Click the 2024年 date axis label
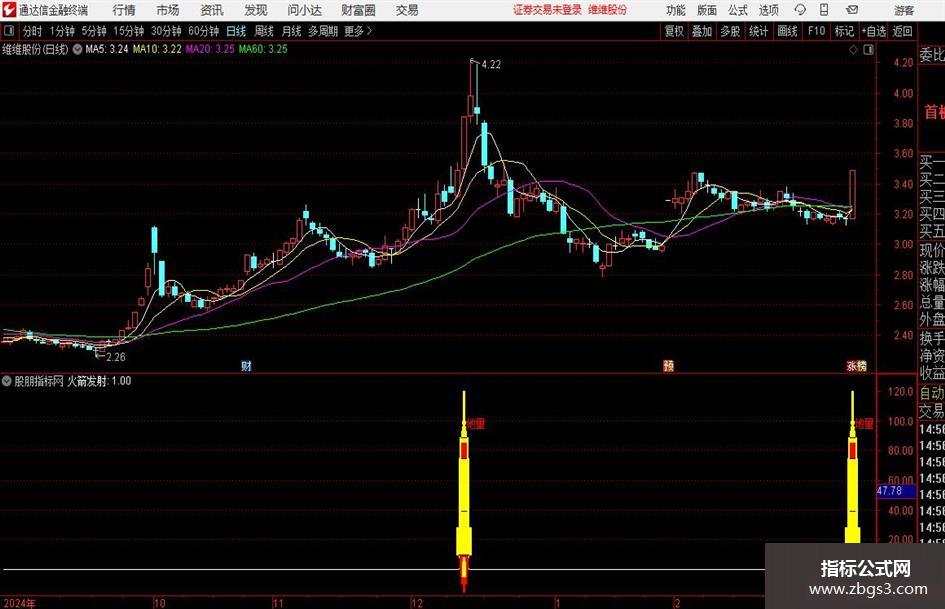Image resolution: width=945 pixels, height=609 pixels. click(x=19, y=603)
